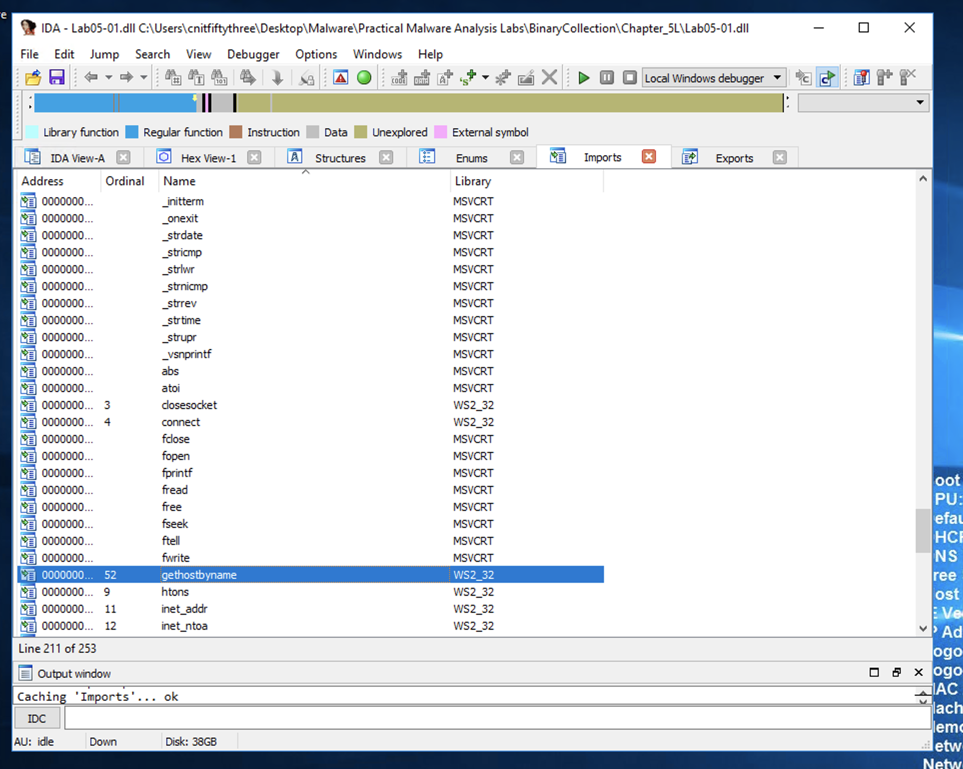Open the Debugger menu
Viewport: 963px width, 769px height.
(253, 54)
